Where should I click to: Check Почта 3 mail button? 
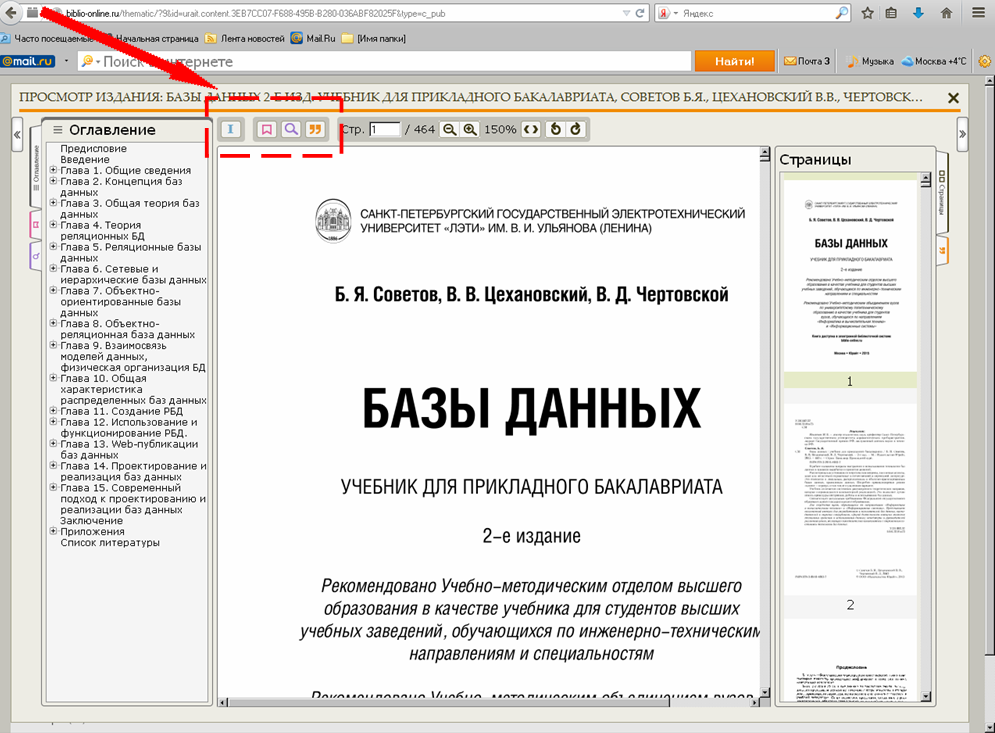(807, 62)
